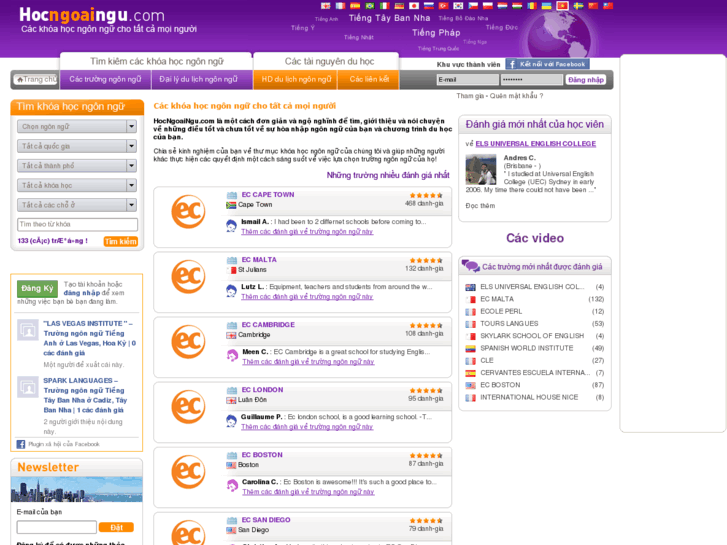Select the Spanish flag in header
Image resolution: width=727 pixels, height=545 pixels.
click(355, 6)
